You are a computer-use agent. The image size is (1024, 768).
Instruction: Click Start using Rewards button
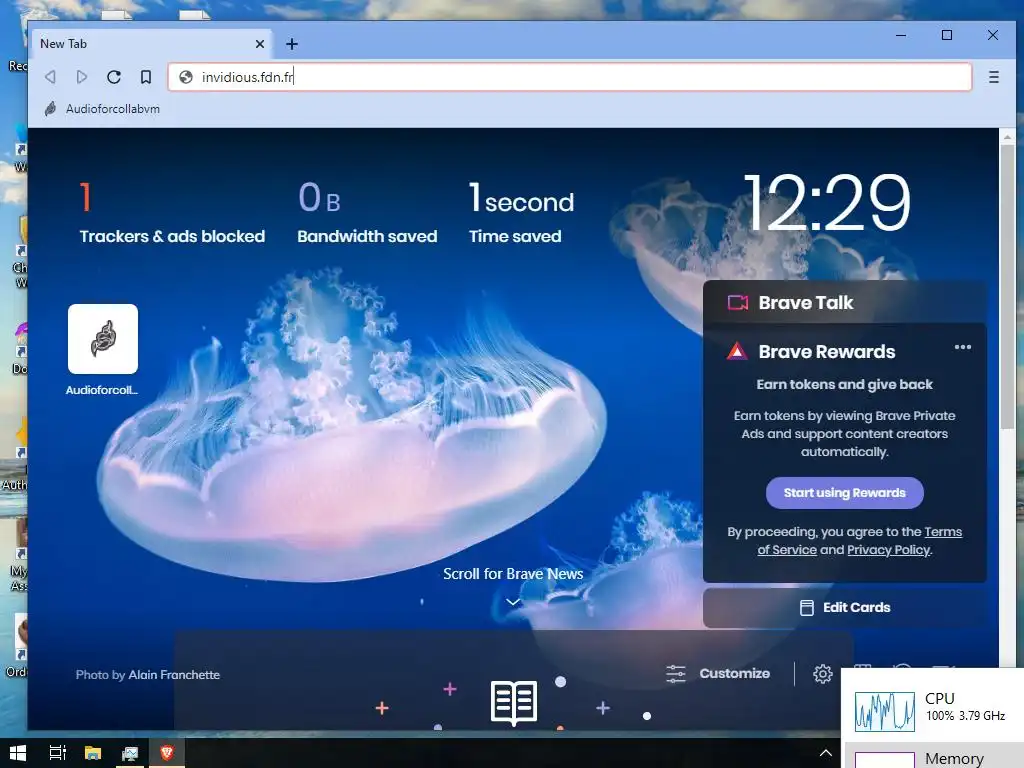844,493
